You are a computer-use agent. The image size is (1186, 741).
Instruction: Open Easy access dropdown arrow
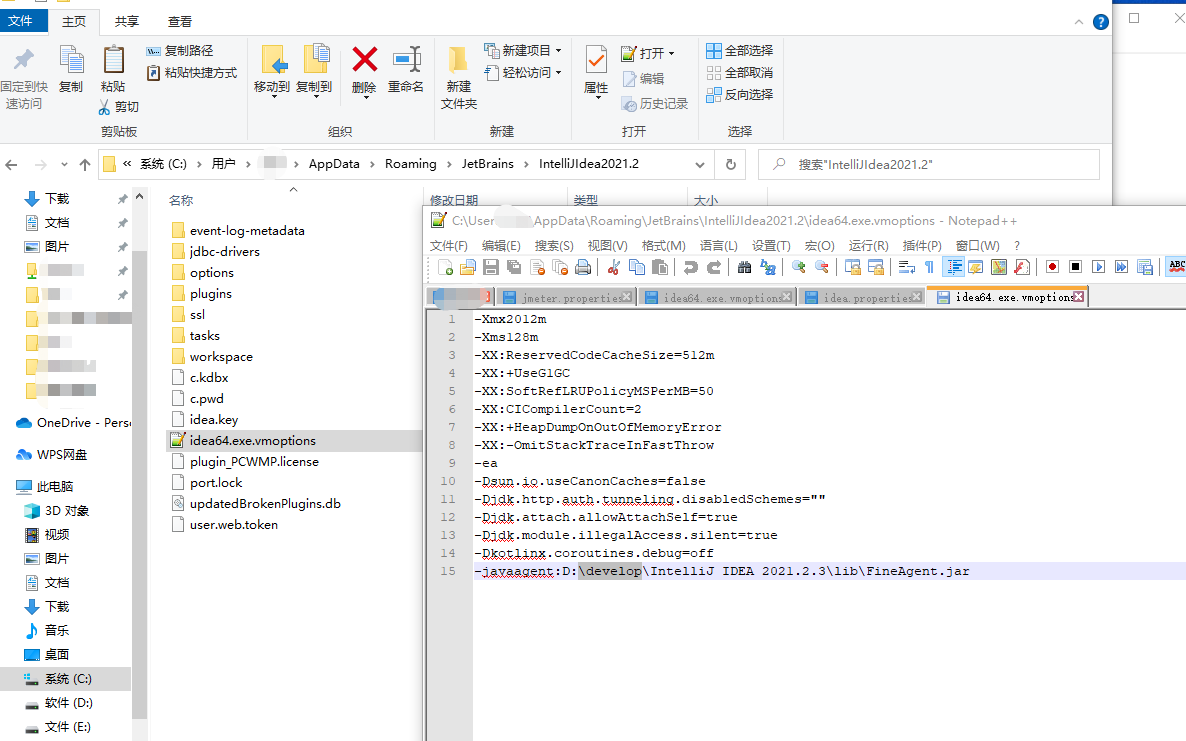558,73
